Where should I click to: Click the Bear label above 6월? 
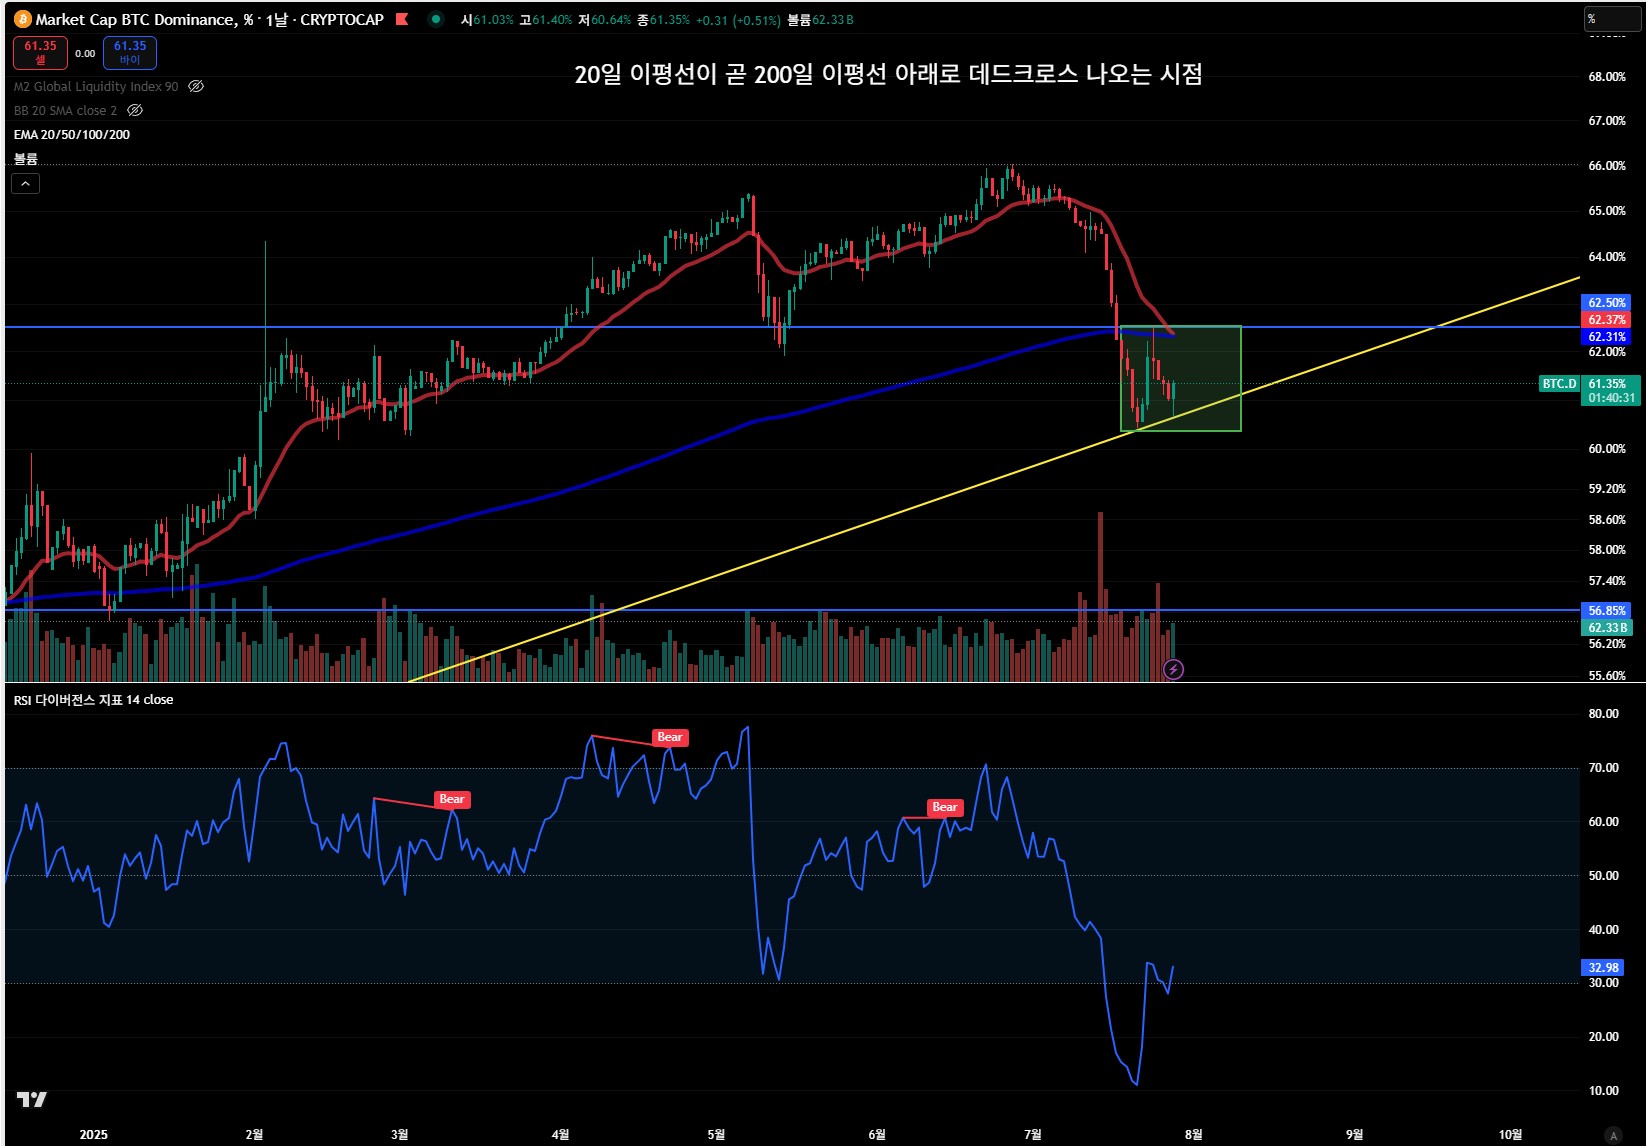click(x=945, y=807)
